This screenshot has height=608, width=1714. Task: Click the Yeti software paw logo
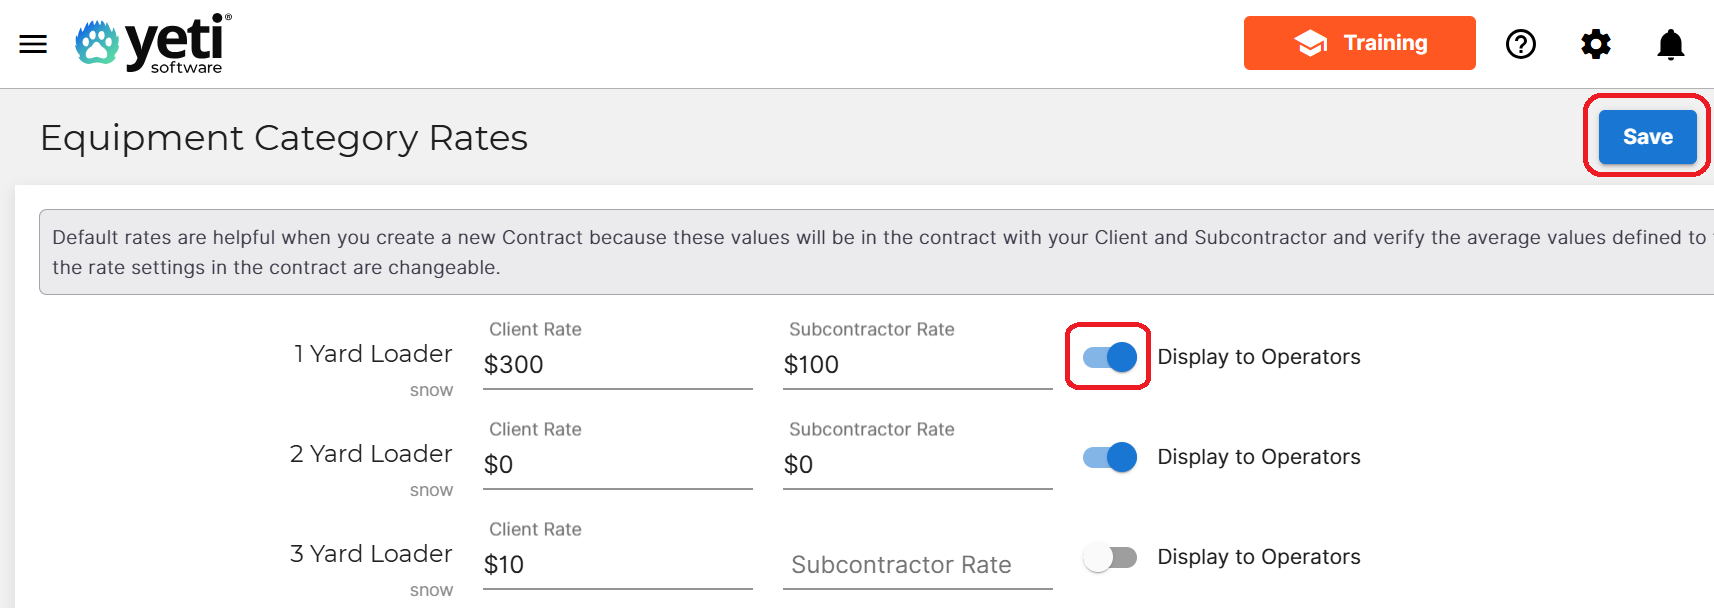click(97, 43)
